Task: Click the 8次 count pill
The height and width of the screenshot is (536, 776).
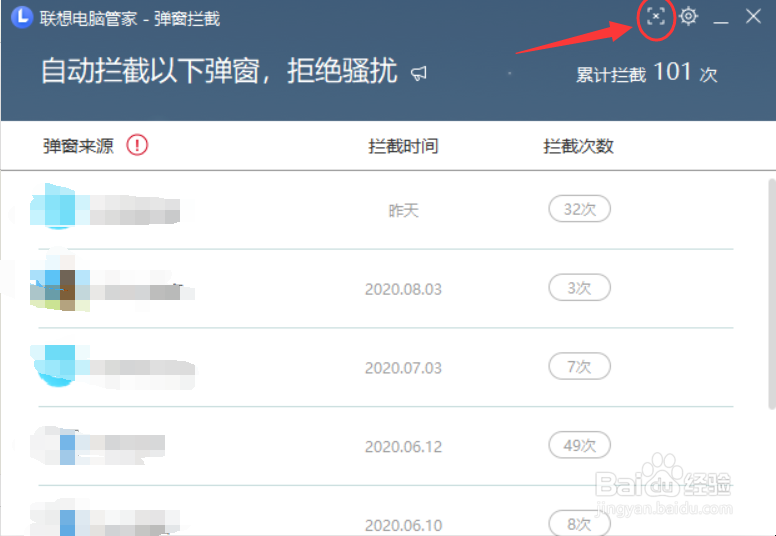Action: pos(580,523)
